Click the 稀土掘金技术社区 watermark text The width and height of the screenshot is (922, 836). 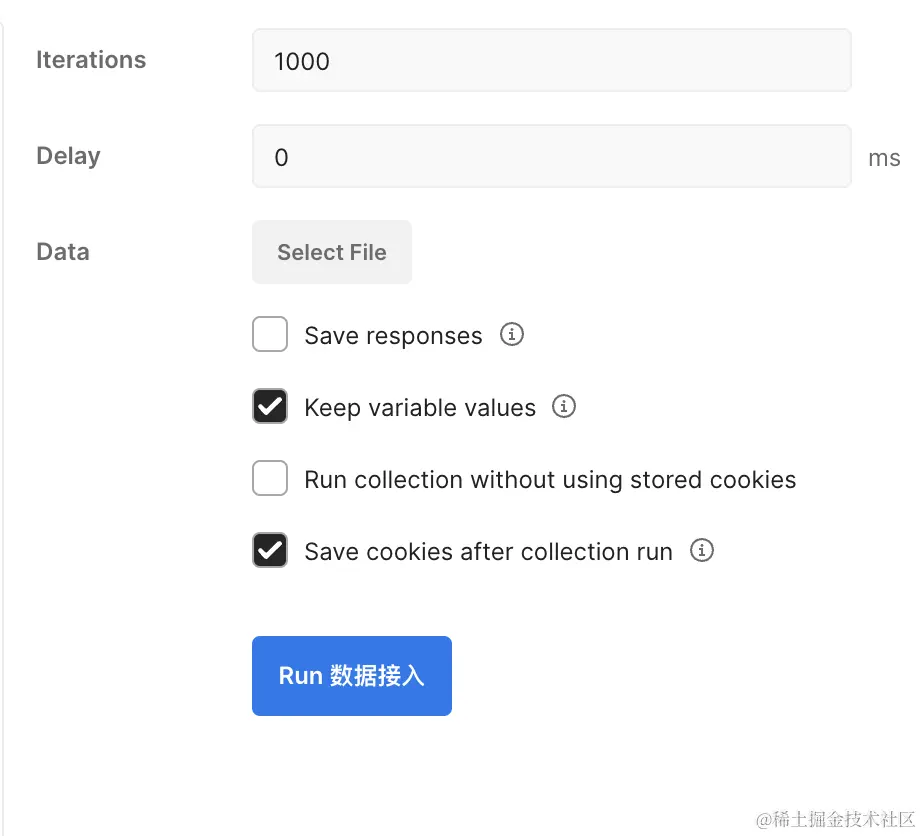(x=836, y=820)
